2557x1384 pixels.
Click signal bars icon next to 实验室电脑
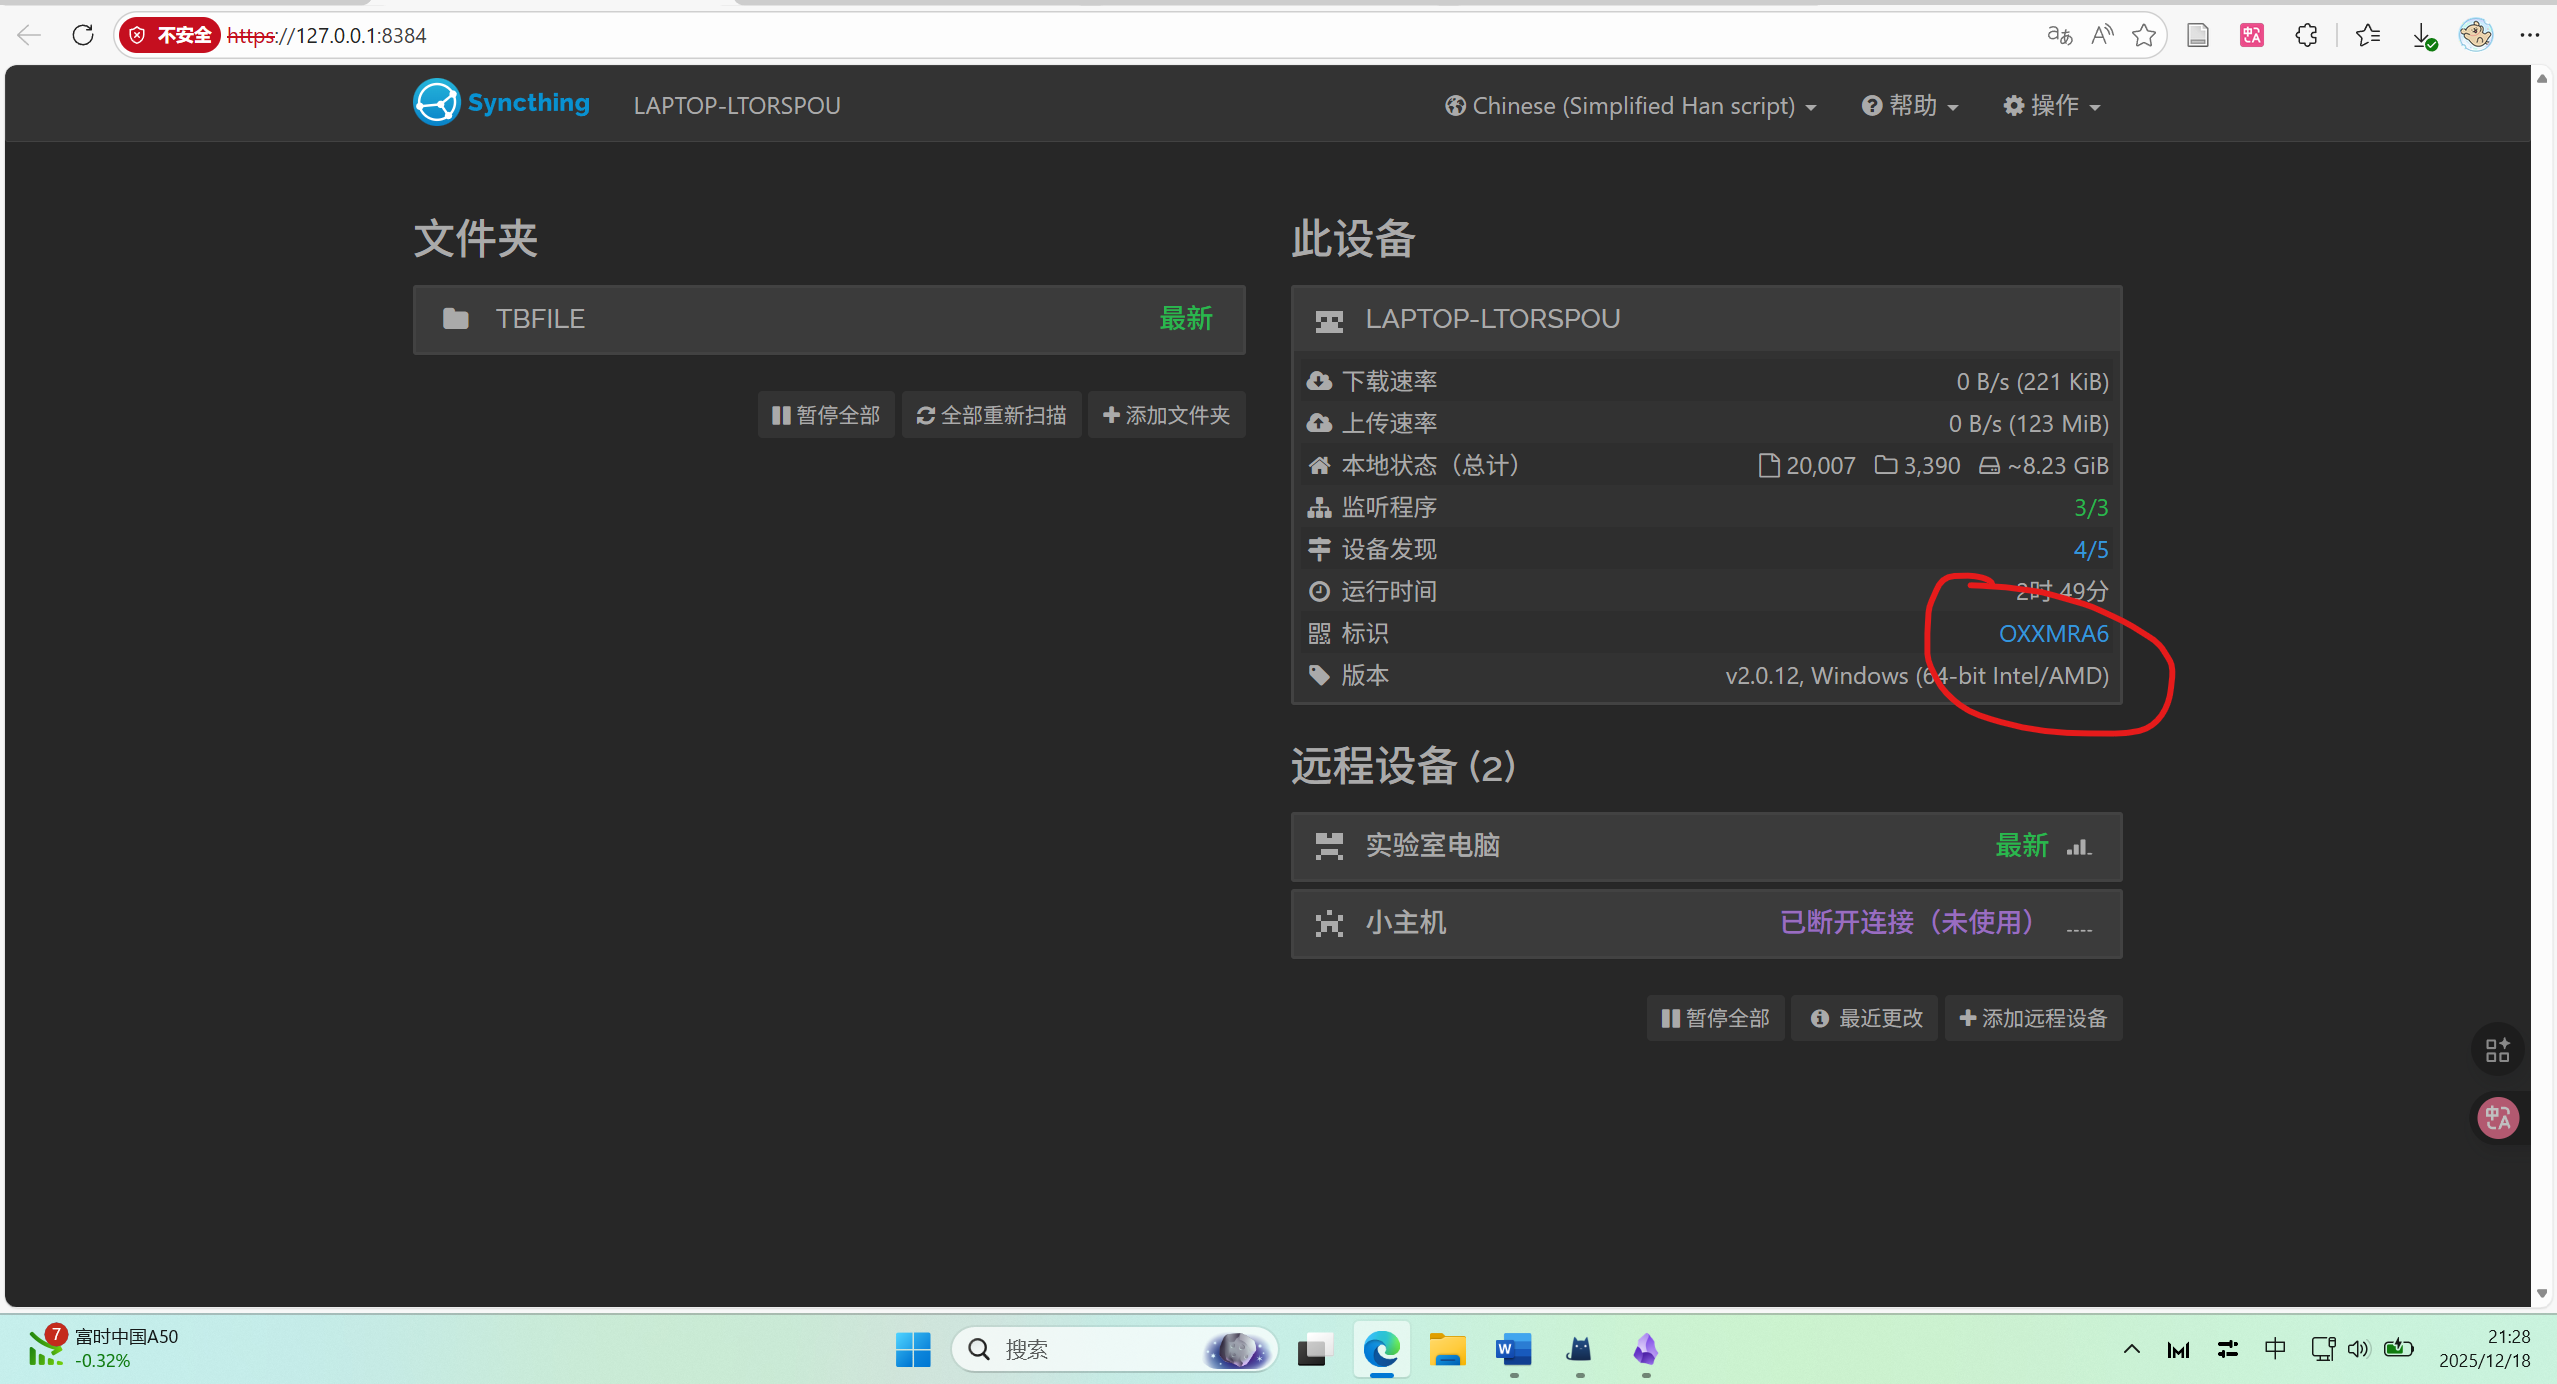pyautogui.click(x=2079, y=847)
